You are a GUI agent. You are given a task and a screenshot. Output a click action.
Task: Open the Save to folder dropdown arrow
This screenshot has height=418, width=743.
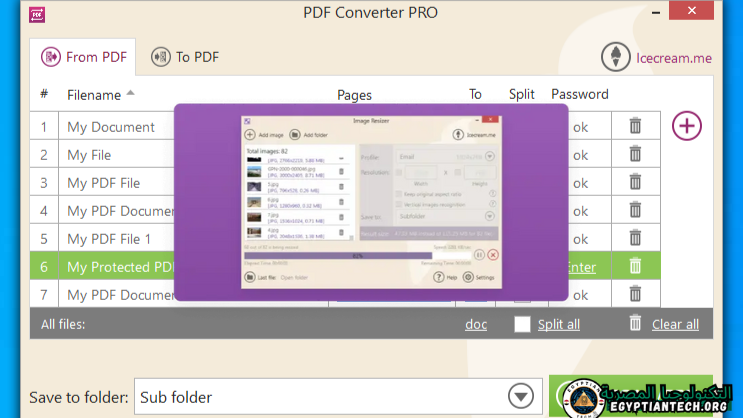click(x=520, y=397)
